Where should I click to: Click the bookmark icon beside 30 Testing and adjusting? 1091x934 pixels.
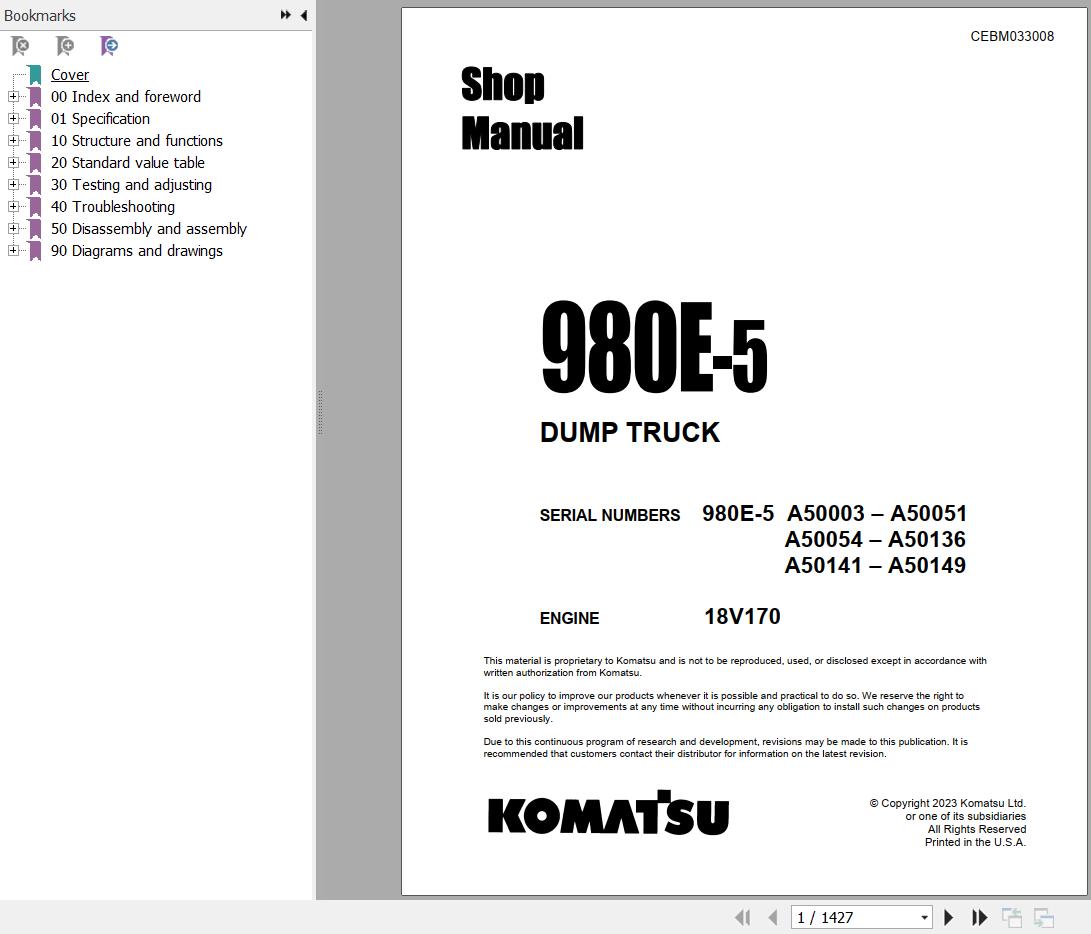tap(35, 185)
